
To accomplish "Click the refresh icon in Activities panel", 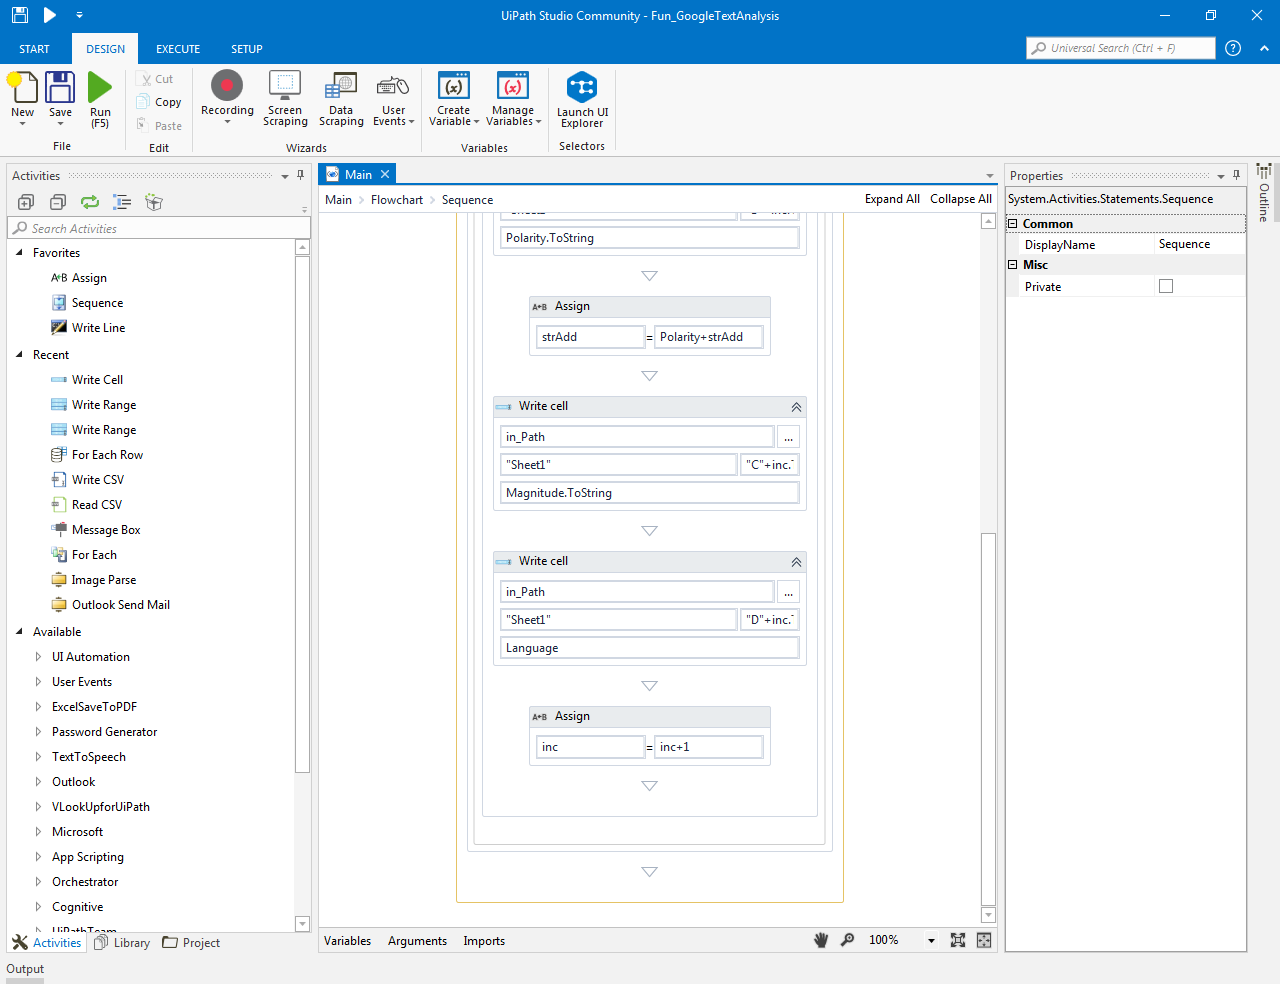I will pos(90,202).
